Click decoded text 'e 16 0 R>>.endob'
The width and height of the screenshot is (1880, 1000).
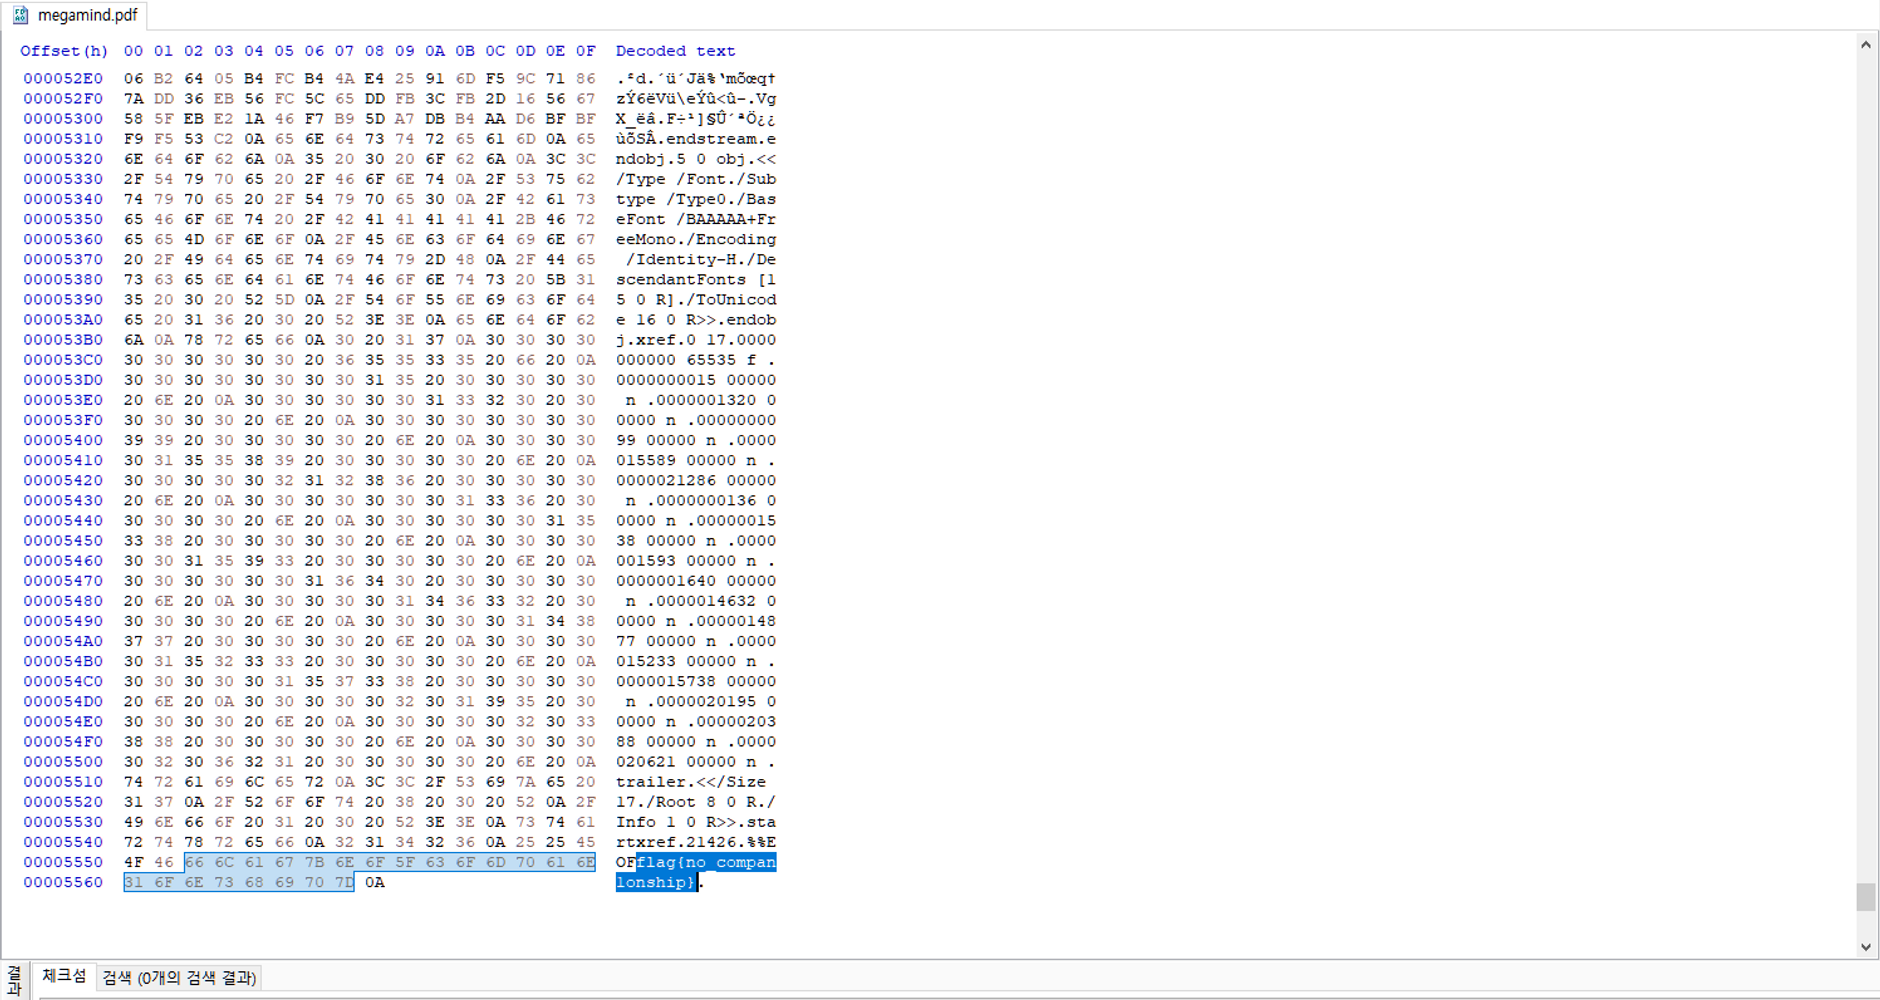pyautogui.click(x=696, y=320)
